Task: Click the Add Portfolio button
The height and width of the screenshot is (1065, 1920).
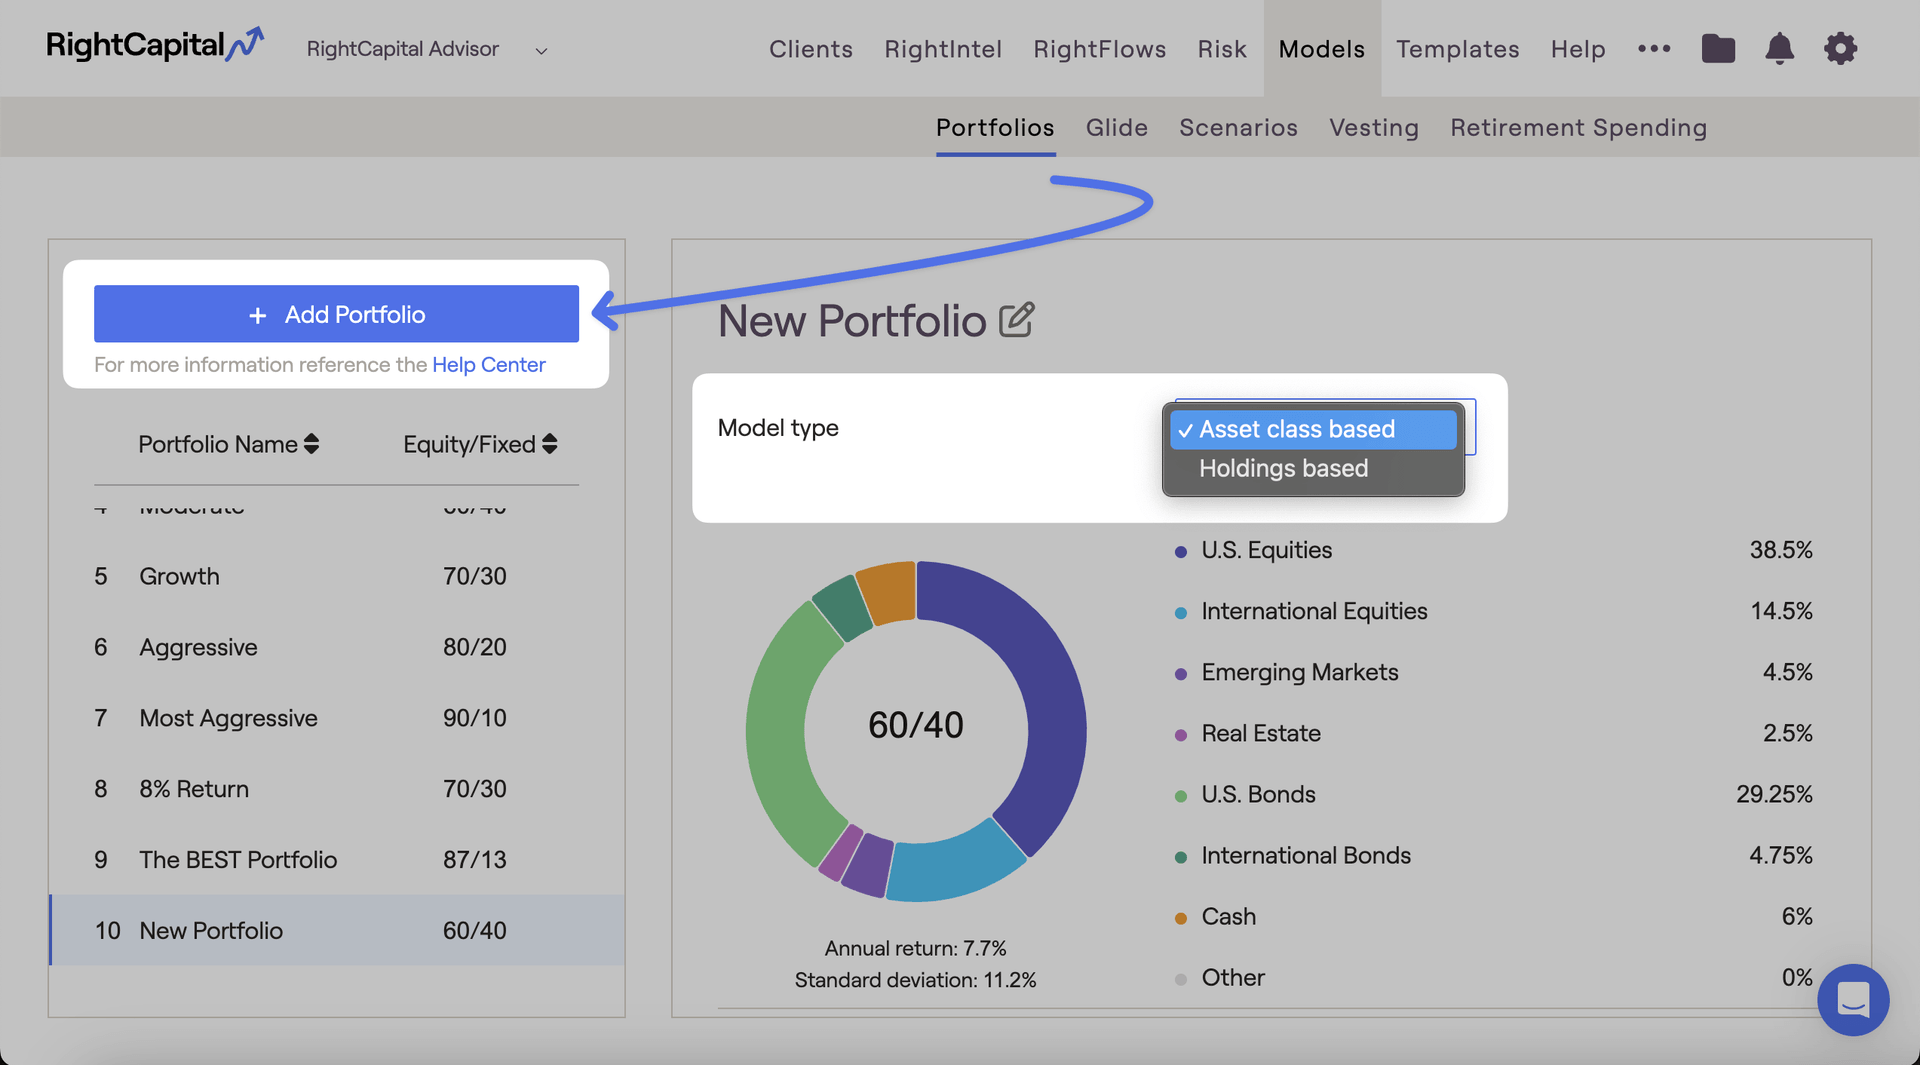Action: pyautogui.click(x=336, y=314)
